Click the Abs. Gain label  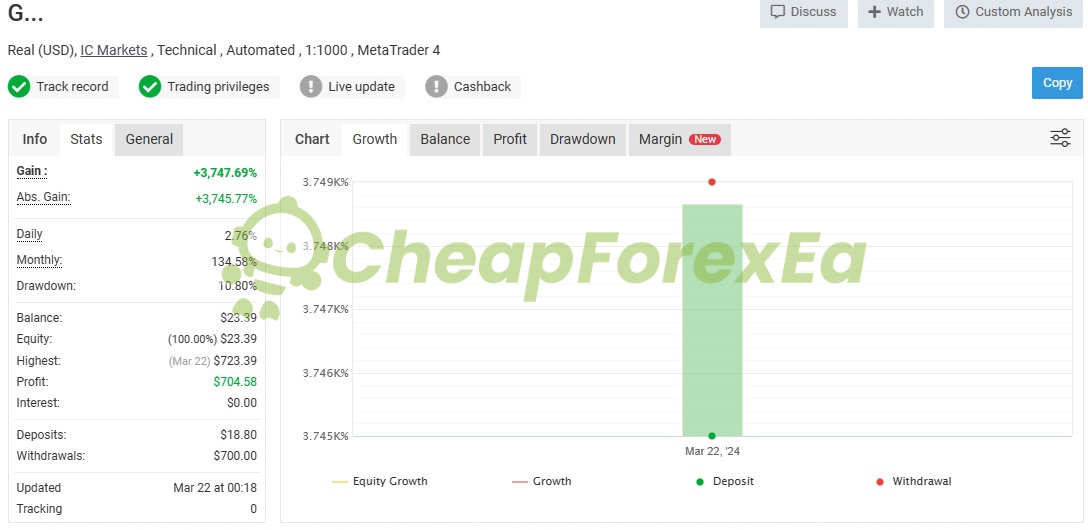point(44,198)
